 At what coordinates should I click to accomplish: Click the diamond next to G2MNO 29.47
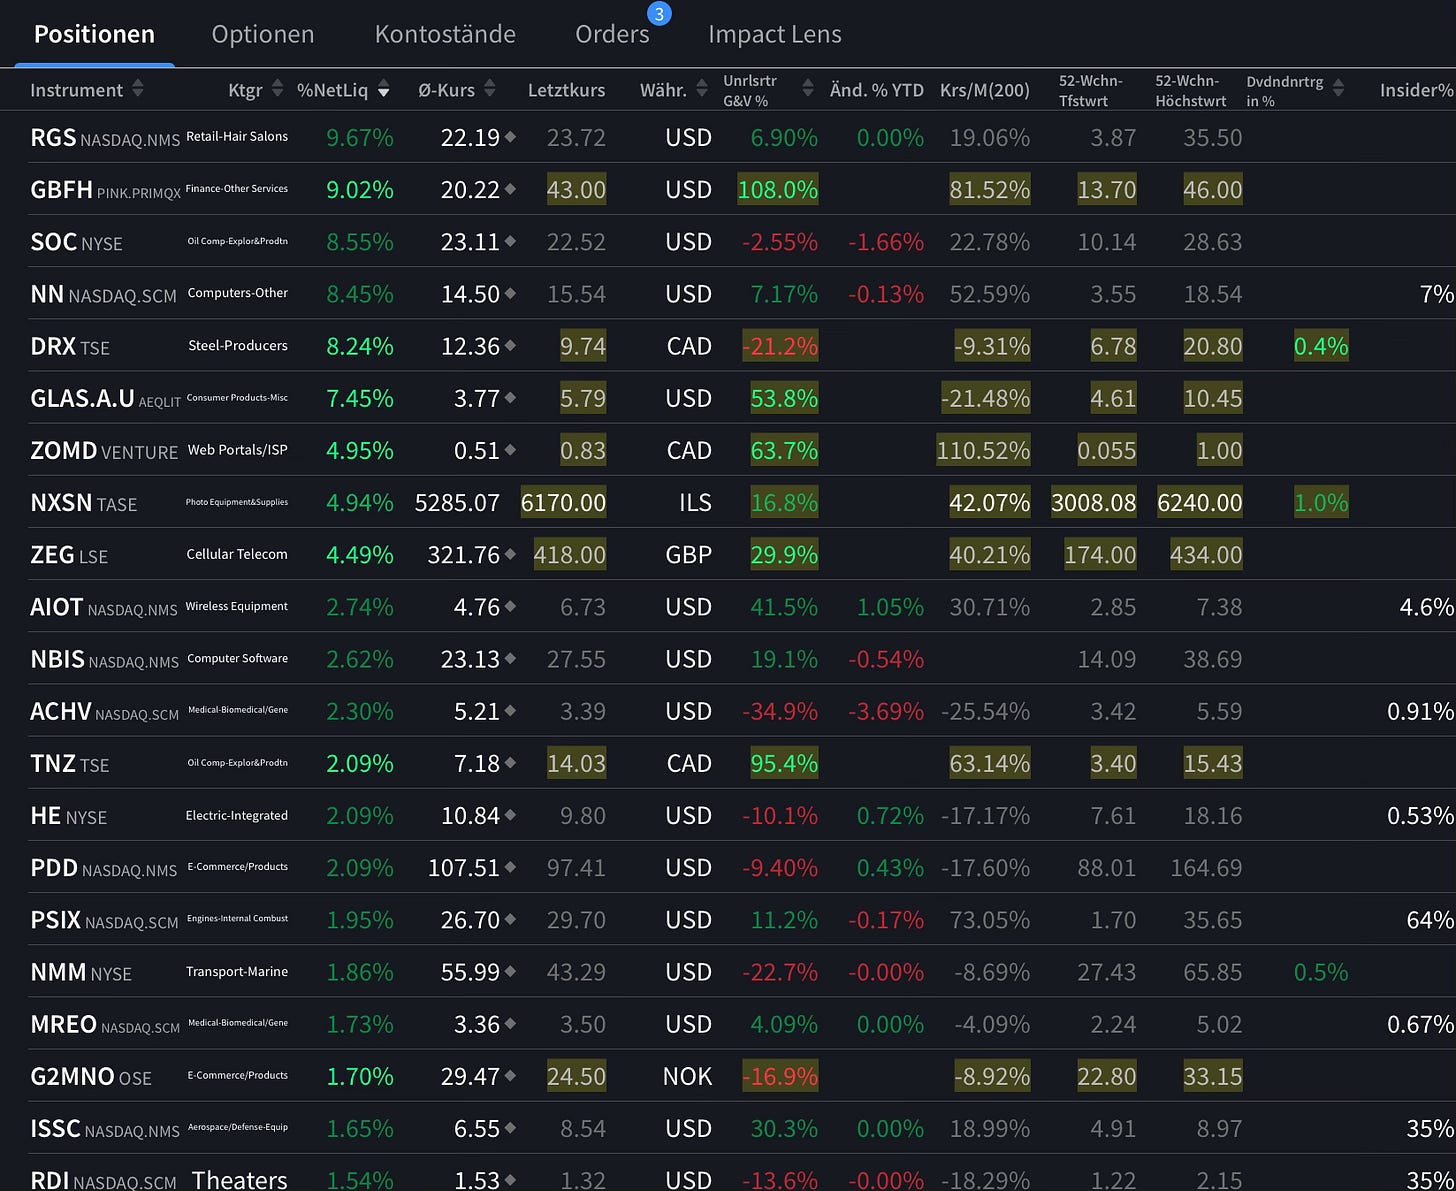510,1076
